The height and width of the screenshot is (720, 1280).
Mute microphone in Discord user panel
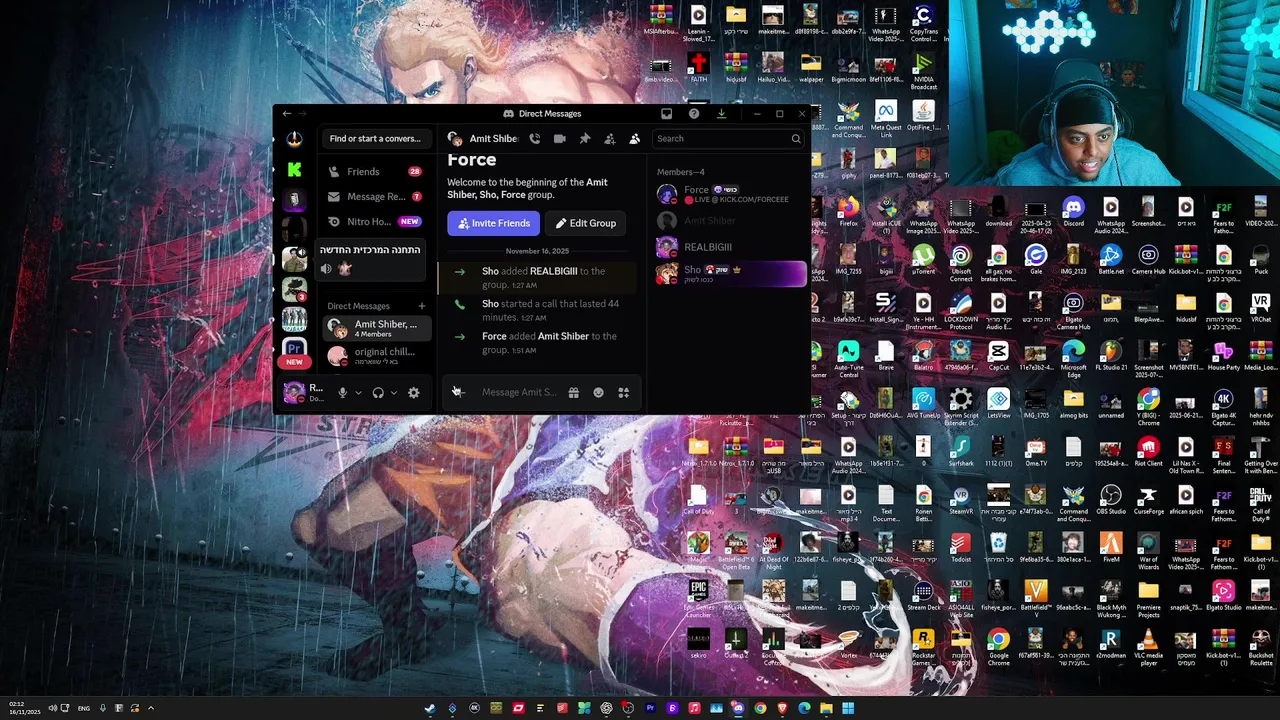[342, 393]
